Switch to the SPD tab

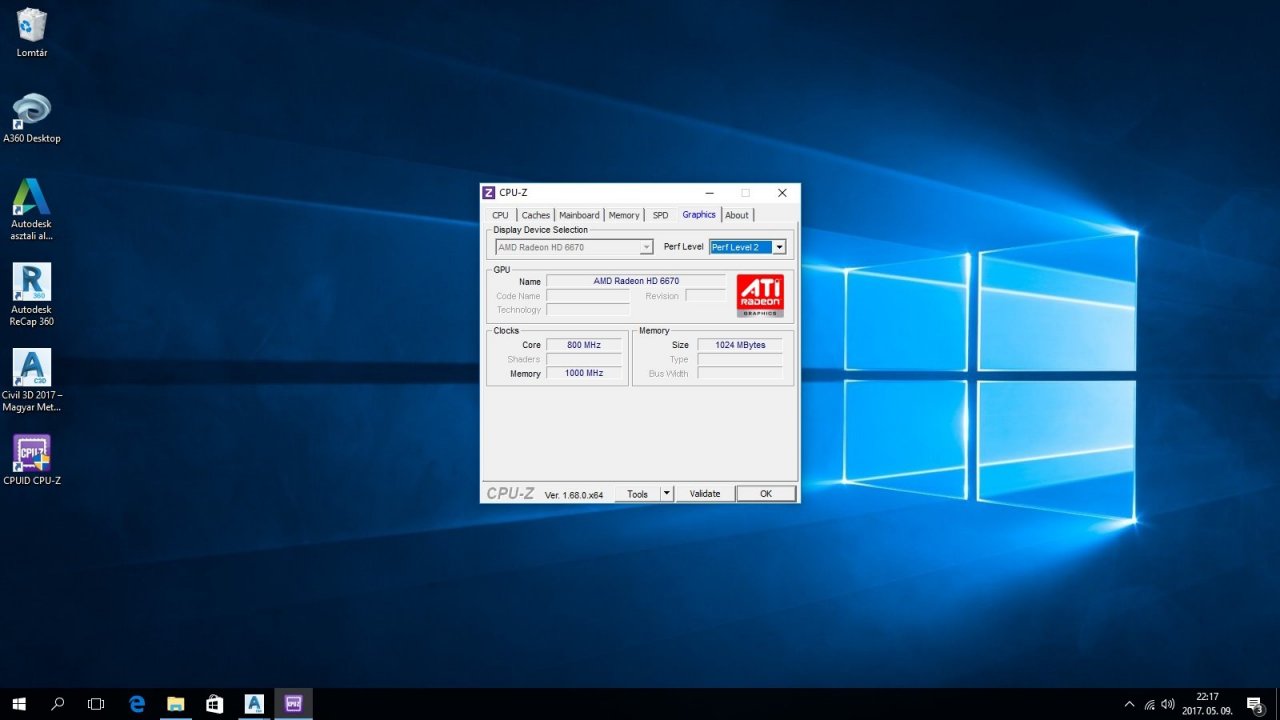click(x=660, y=215)
